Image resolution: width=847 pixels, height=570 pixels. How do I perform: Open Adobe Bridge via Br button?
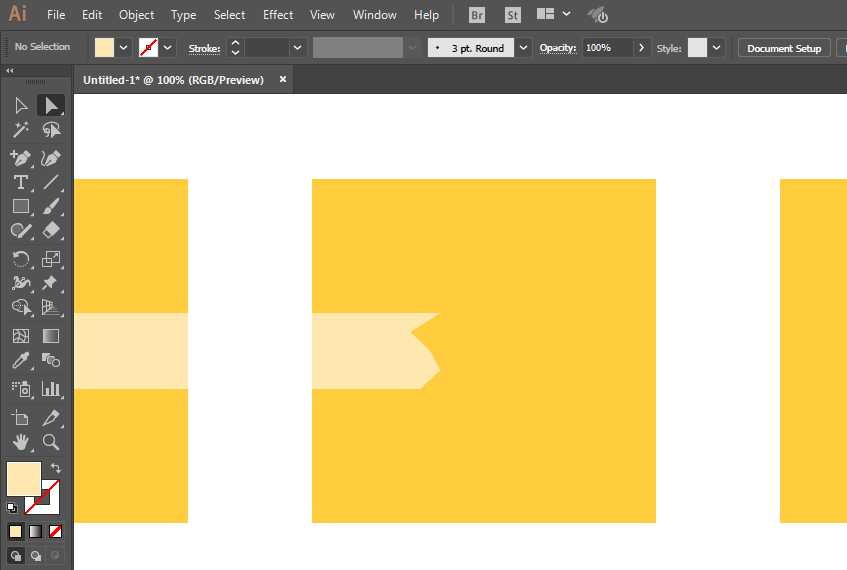[477, 15]
